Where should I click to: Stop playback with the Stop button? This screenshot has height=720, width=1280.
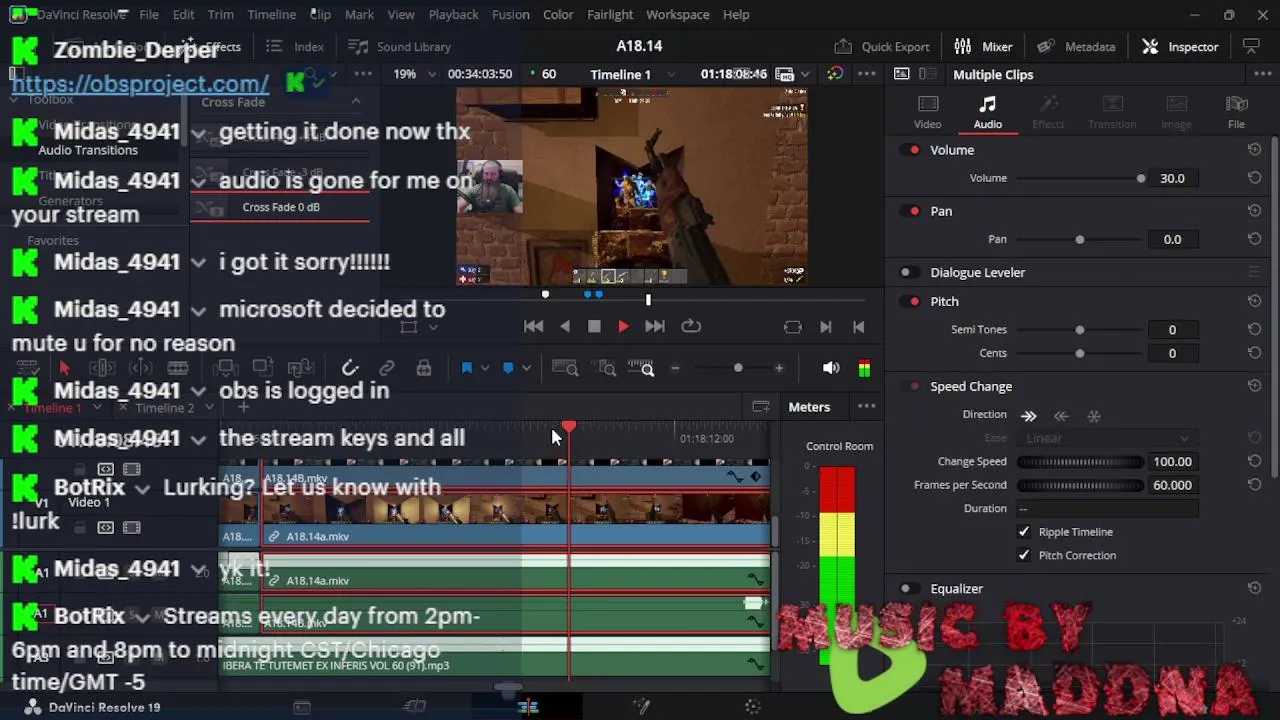click(x=594, y=326)
